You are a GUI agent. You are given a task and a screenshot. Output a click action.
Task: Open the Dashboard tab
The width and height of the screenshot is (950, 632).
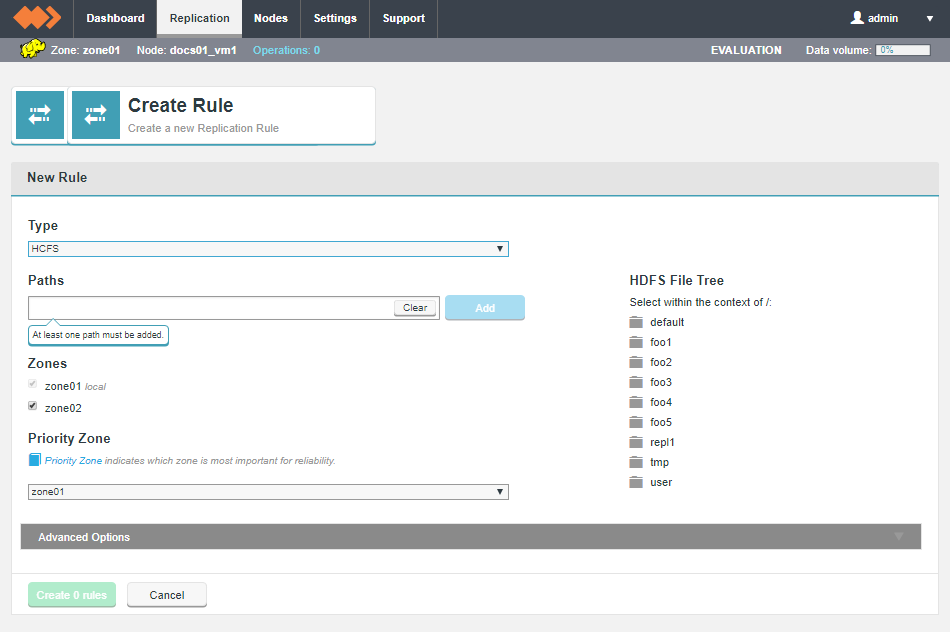click(x=115, y=18)
